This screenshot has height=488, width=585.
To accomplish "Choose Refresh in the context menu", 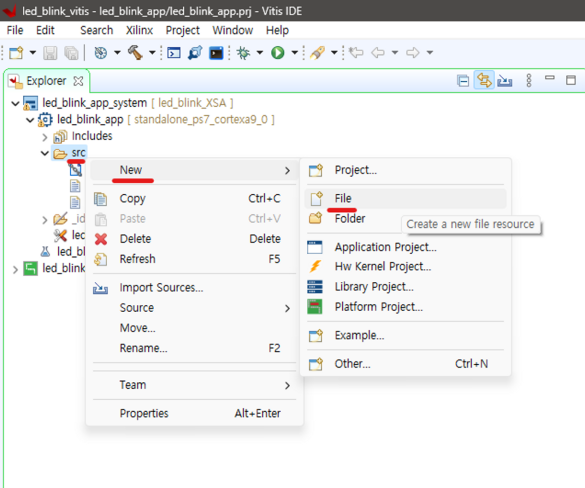I will coord(194,259).
